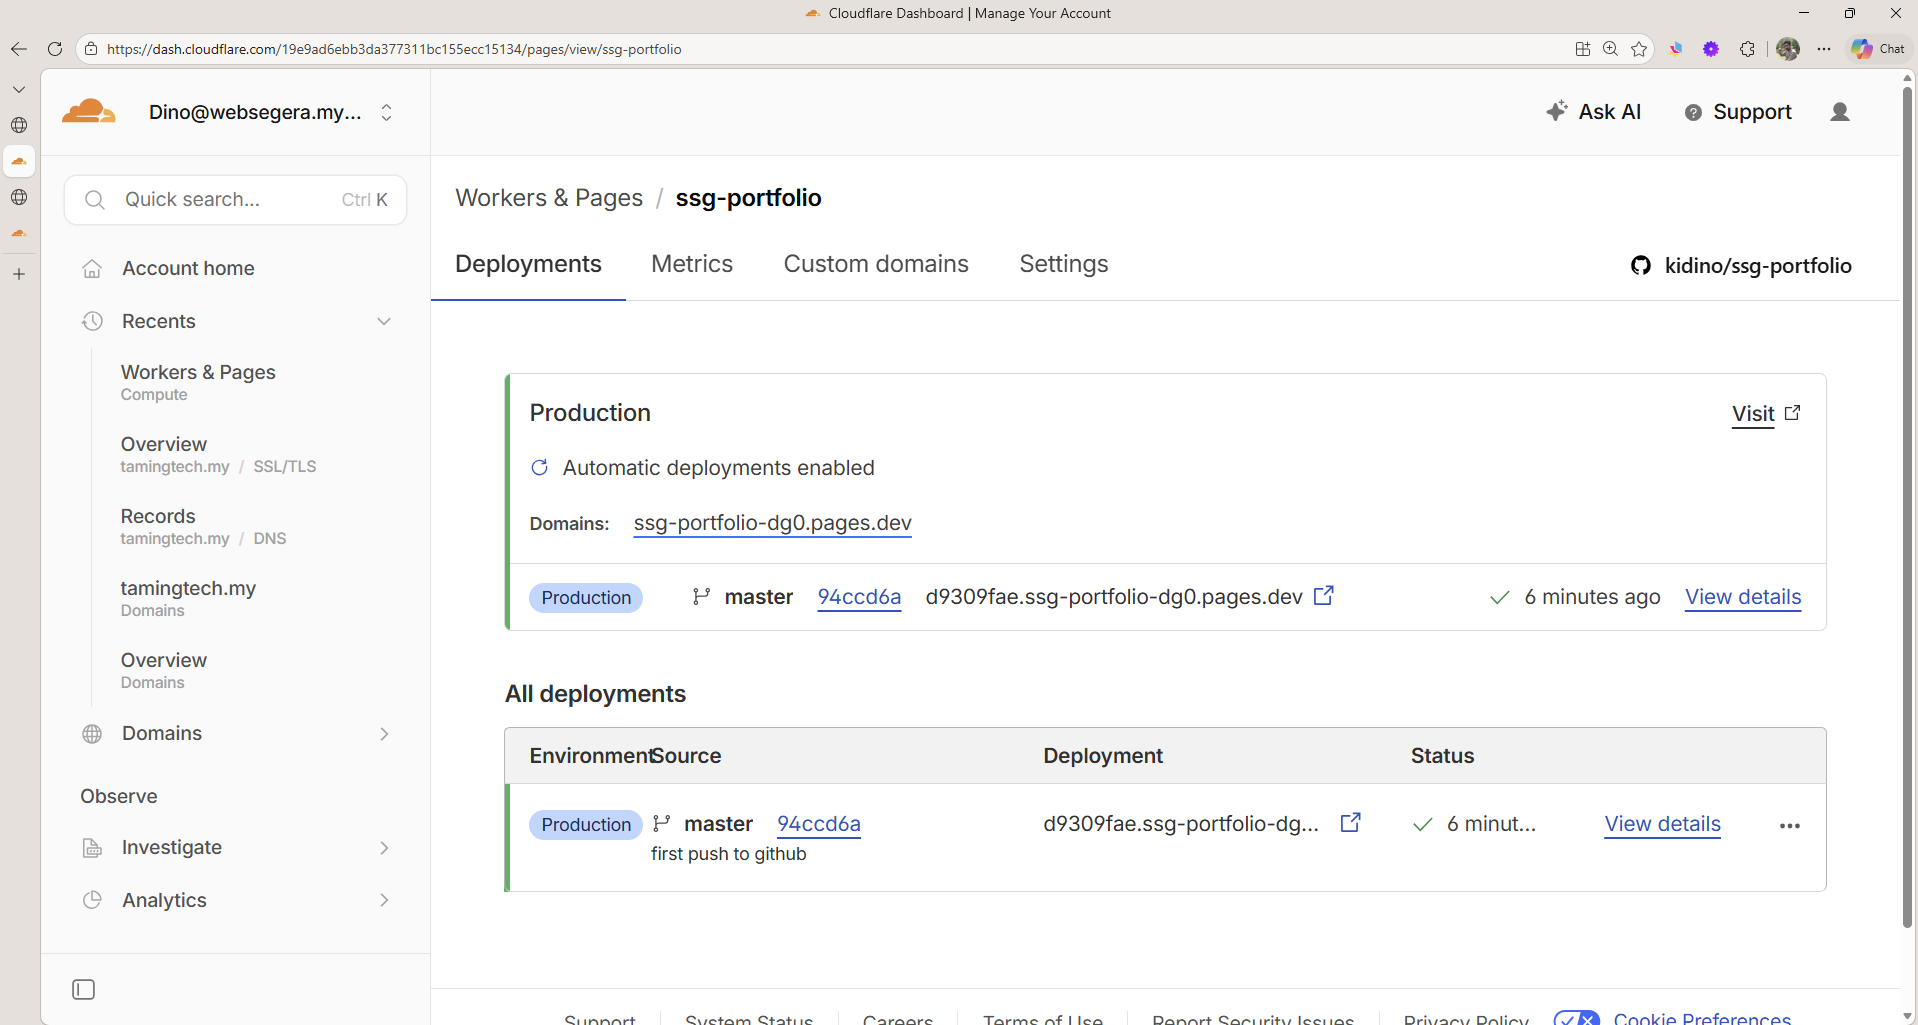
Task: Click the browser address bar URL
Action: click(394, 49)
